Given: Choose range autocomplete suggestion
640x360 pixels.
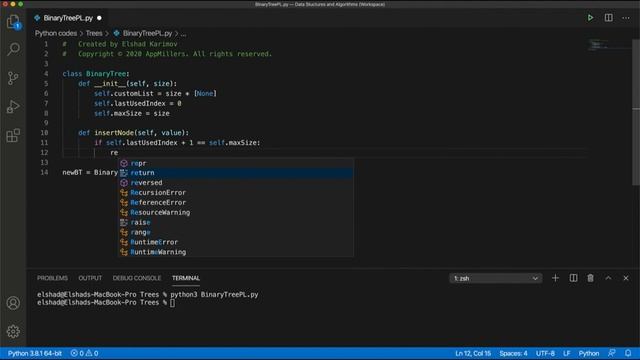Looking at the screenshot, I should 236,232.
